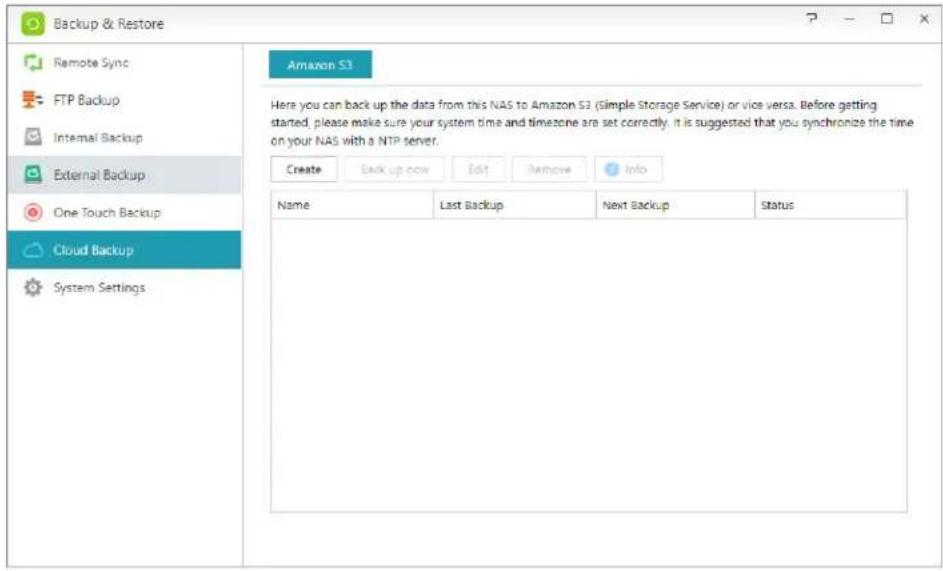Select the Remote Sync sidebar icon

click(32, 63)
